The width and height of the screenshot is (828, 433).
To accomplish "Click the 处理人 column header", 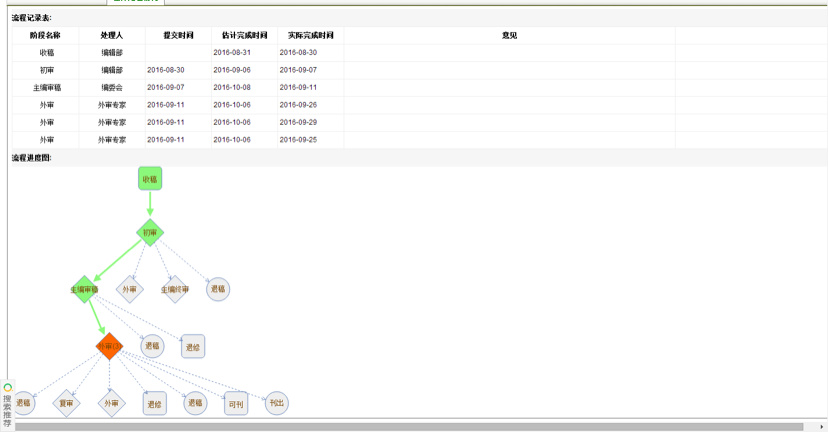I will point(112,35).
